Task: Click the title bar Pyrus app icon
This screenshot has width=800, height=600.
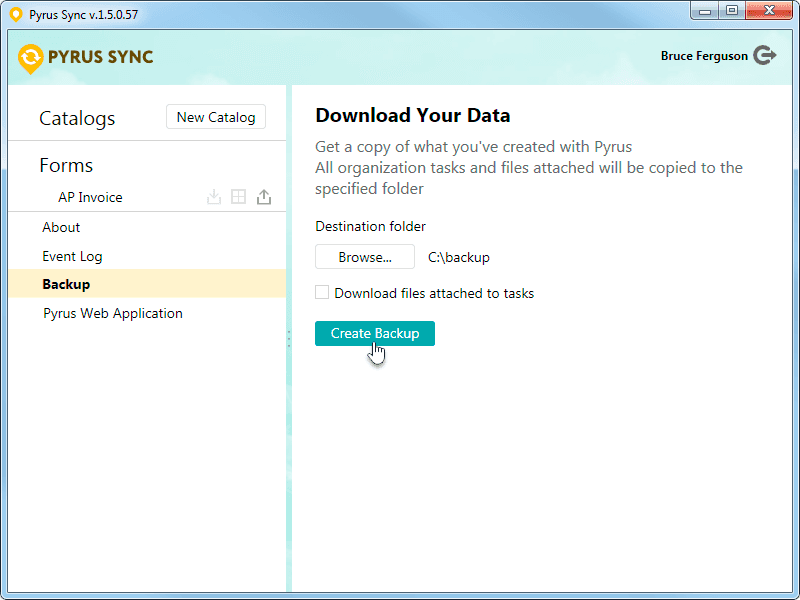Action: (x=16, y=14)
